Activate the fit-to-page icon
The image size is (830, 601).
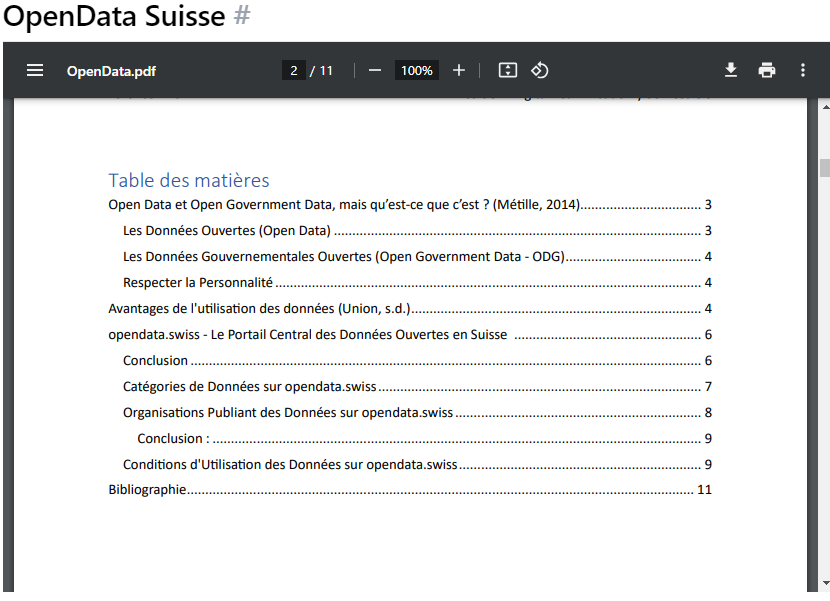point(507,70)
